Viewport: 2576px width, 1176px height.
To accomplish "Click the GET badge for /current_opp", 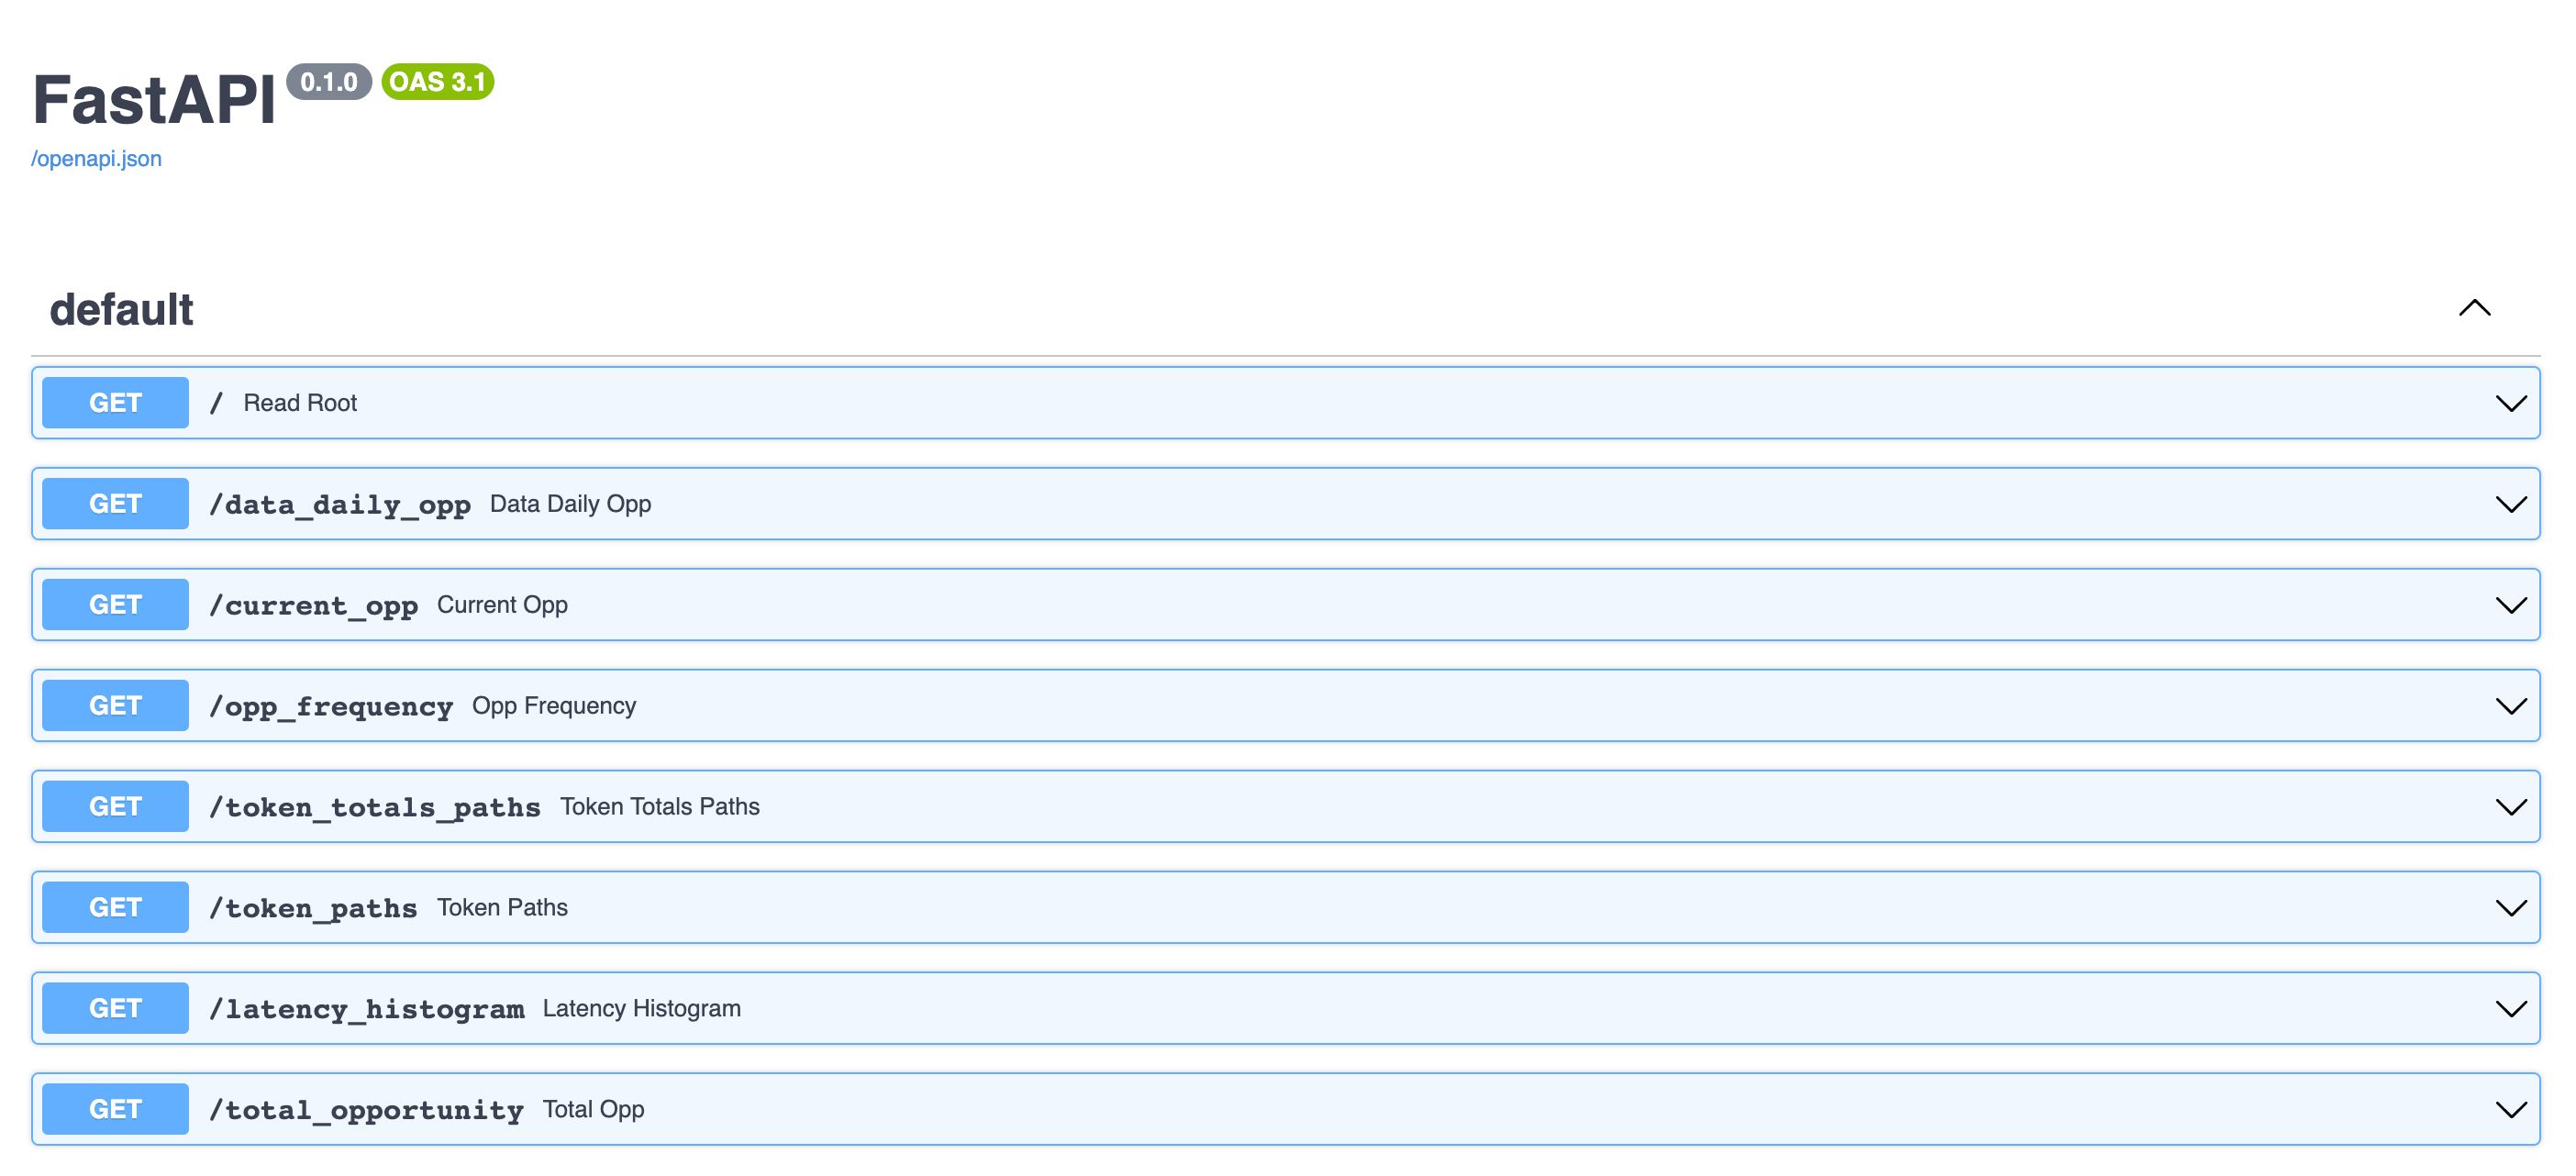I will (x=115, y=605).
